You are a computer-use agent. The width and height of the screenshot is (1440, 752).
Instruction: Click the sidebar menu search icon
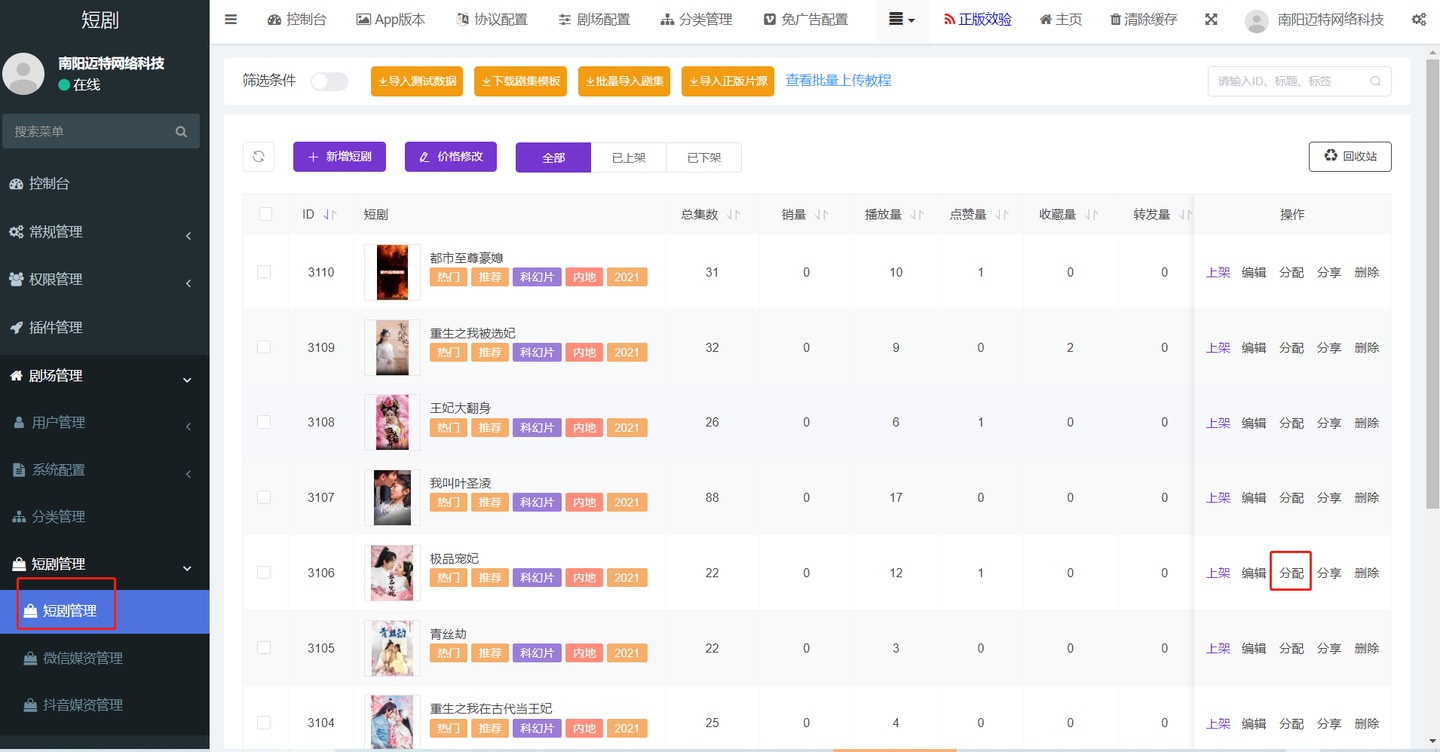tap(181, 131)
